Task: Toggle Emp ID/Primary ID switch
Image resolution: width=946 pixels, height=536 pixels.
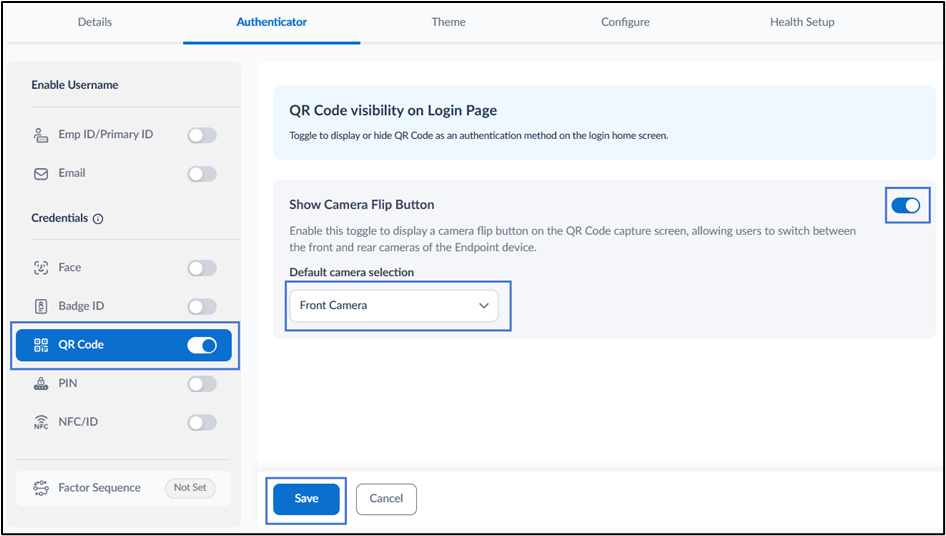Action: point(202,135)
